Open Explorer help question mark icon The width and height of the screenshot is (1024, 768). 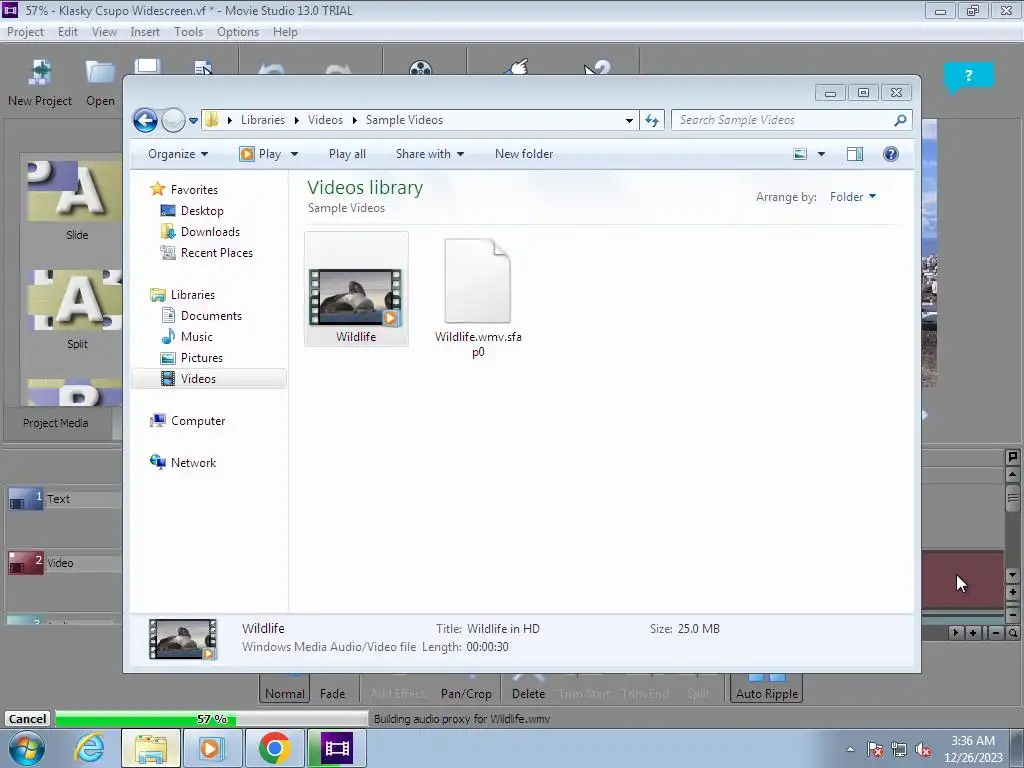click(x=891, y=154)
